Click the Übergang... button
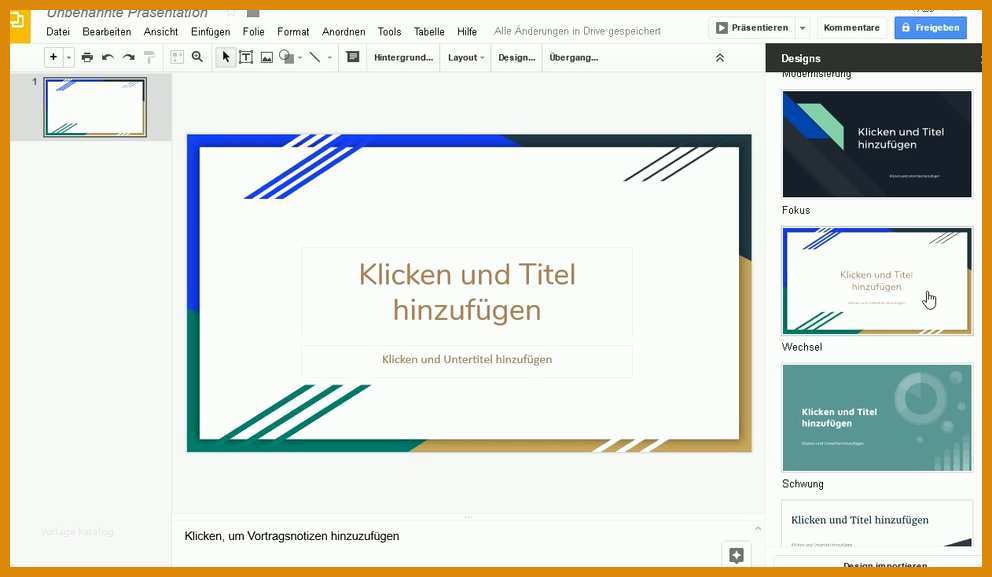Image resolution: width=992 pixels, height=577 pixels. click(573, 58)
